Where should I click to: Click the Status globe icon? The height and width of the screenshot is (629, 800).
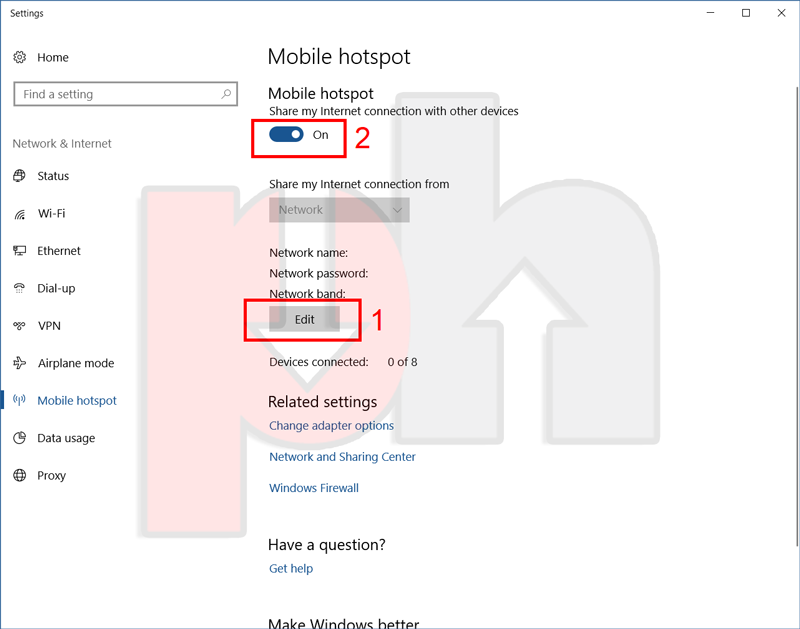19,176
